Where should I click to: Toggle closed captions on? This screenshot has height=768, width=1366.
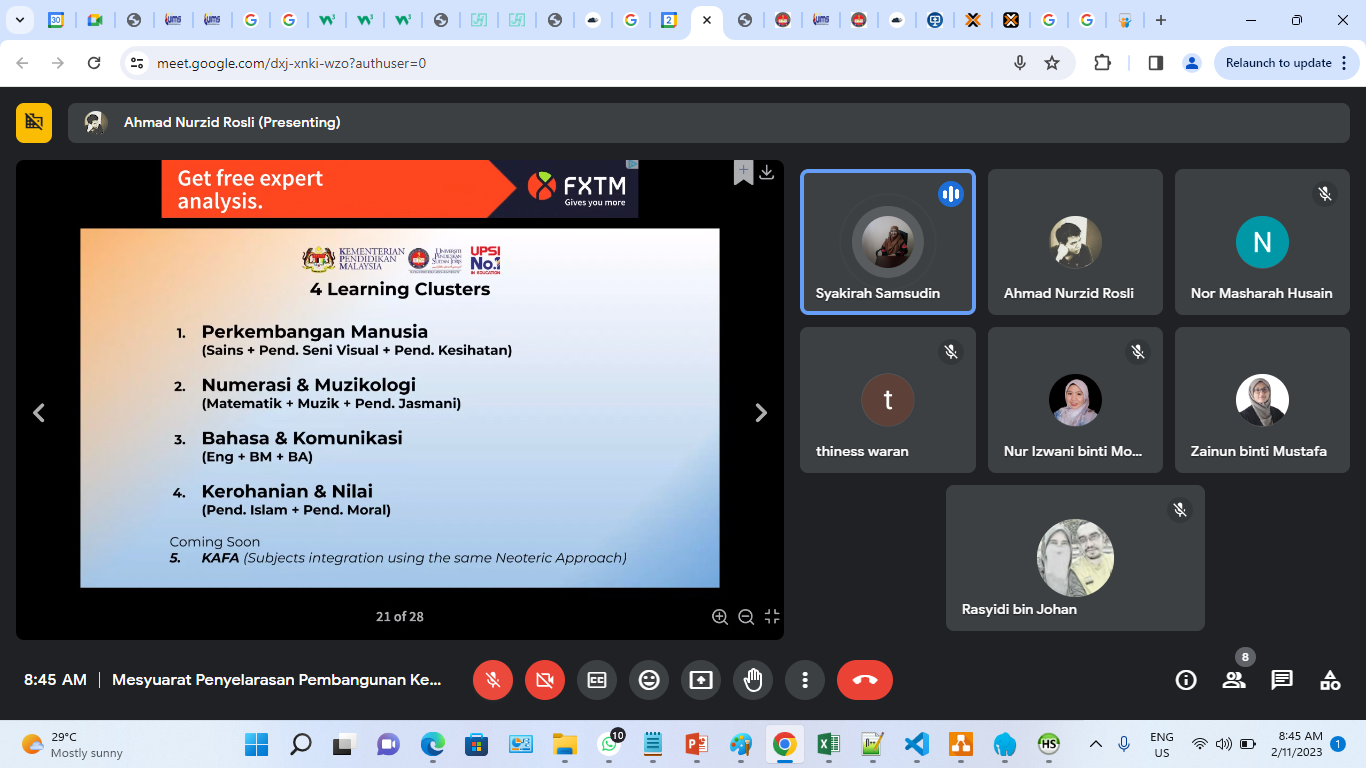[597, 680]
